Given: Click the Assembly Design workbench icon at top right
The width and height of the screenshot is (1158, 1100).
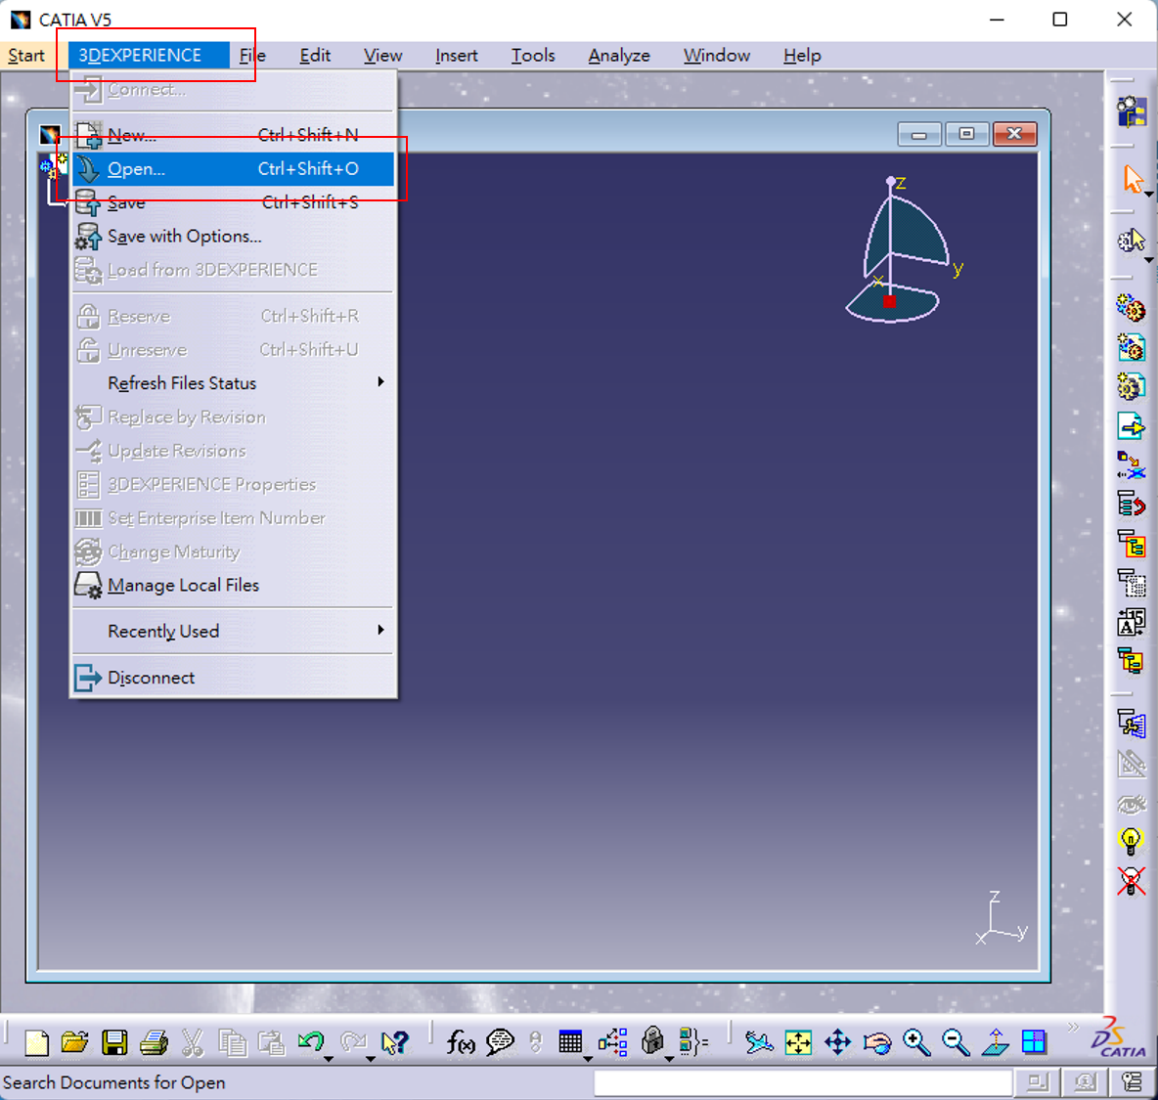Looking at the screenshot, I should (1131, 112).
